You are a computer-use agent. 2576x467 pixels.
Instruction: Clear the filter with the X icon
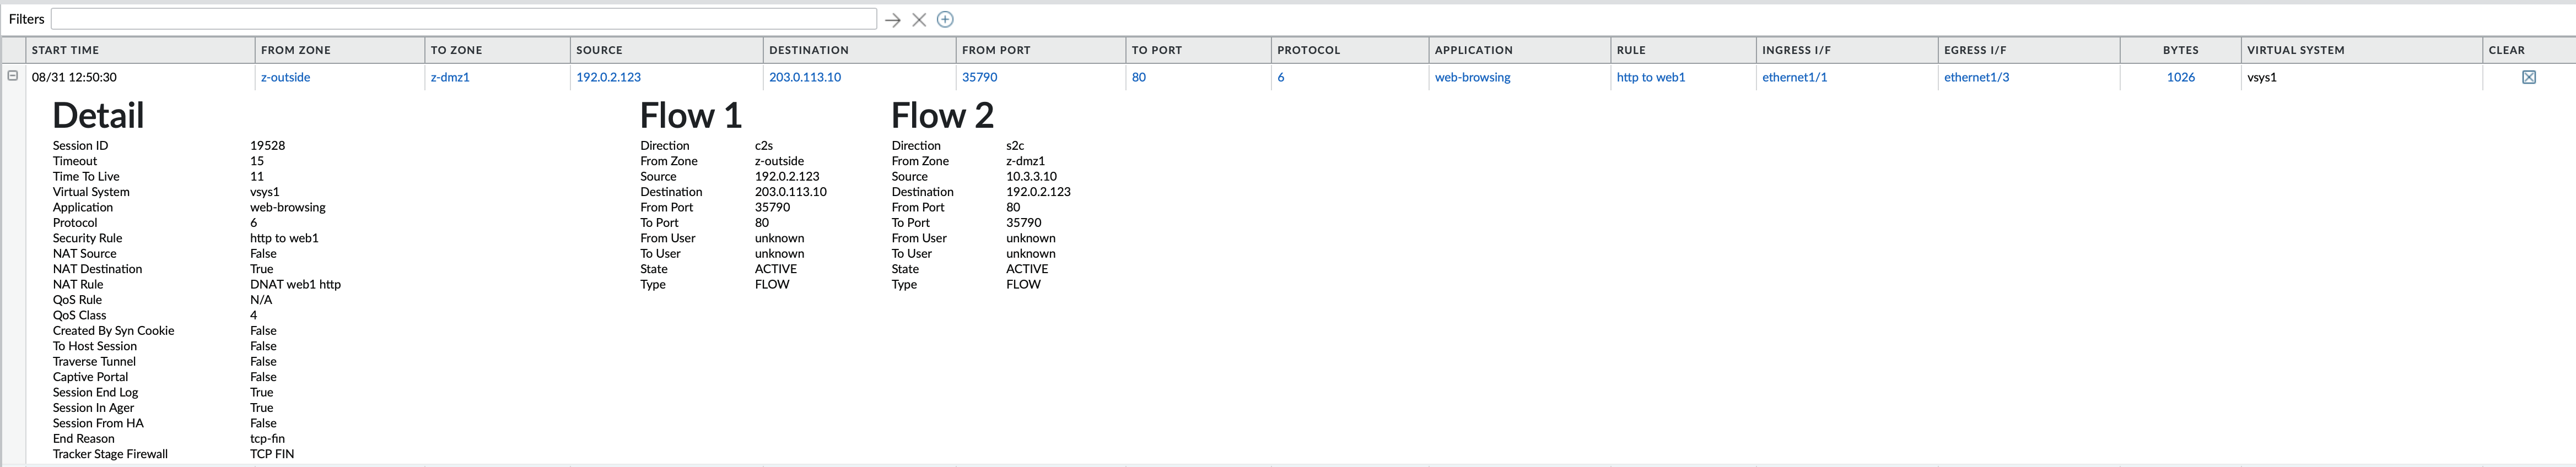point(919,20)
